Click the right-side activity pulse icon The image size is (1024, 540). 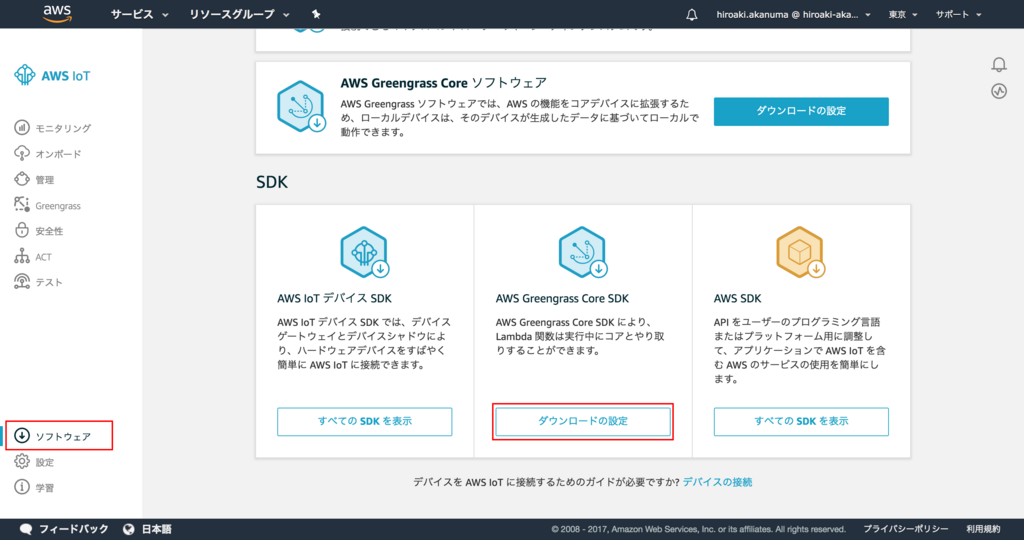pos(999,91)
